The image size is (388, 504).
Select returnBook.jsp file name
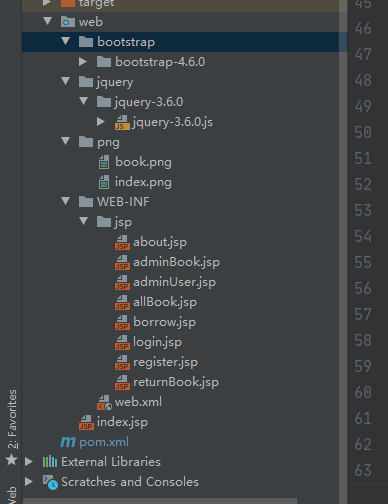[176, 382]
